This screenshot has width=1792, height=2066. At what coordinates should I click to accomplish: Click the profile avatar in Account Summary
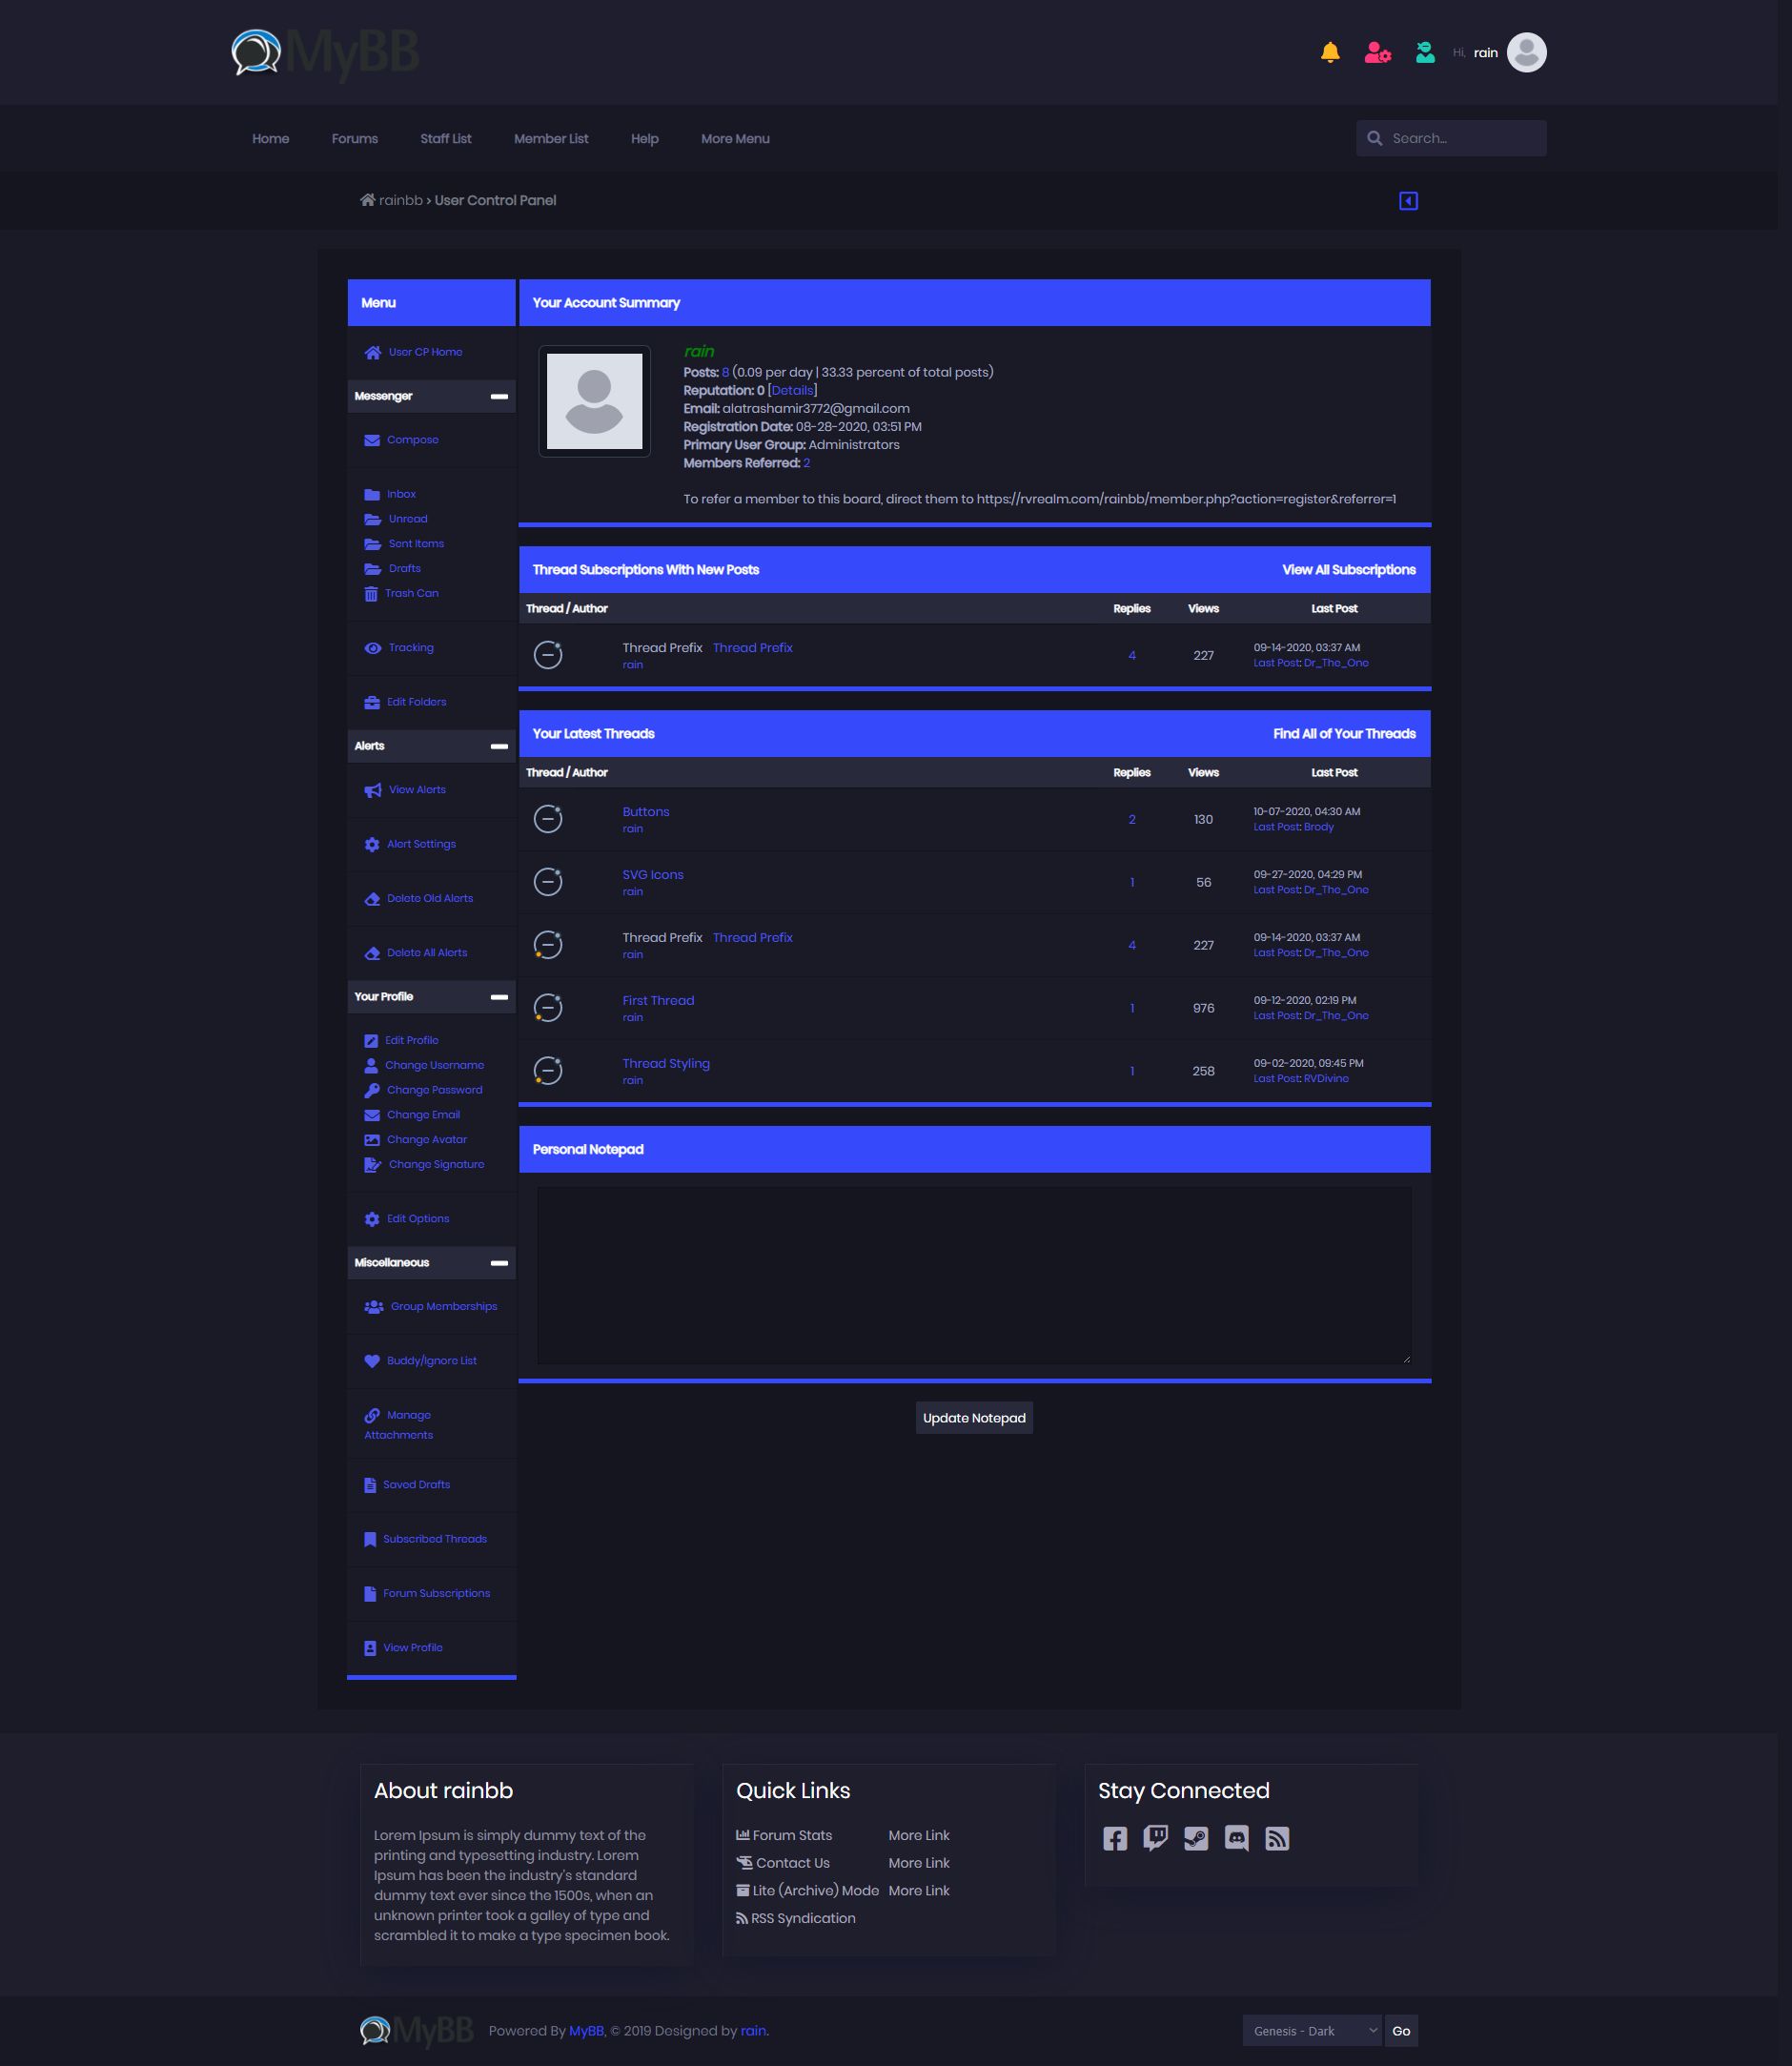[594, 401]
